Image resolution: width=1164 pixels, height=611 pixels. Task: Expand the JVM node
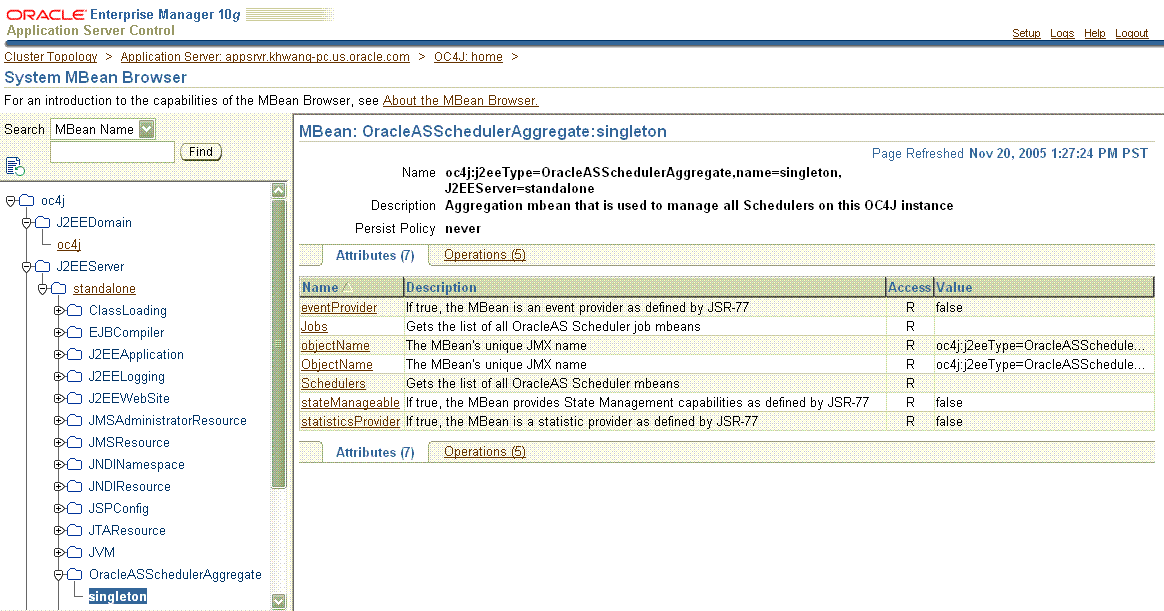[x=59, y=552]
